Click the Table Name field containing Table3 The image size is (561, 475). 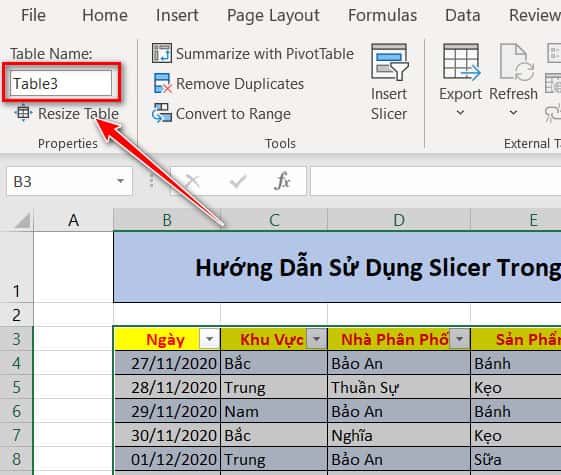pos(61,83)
